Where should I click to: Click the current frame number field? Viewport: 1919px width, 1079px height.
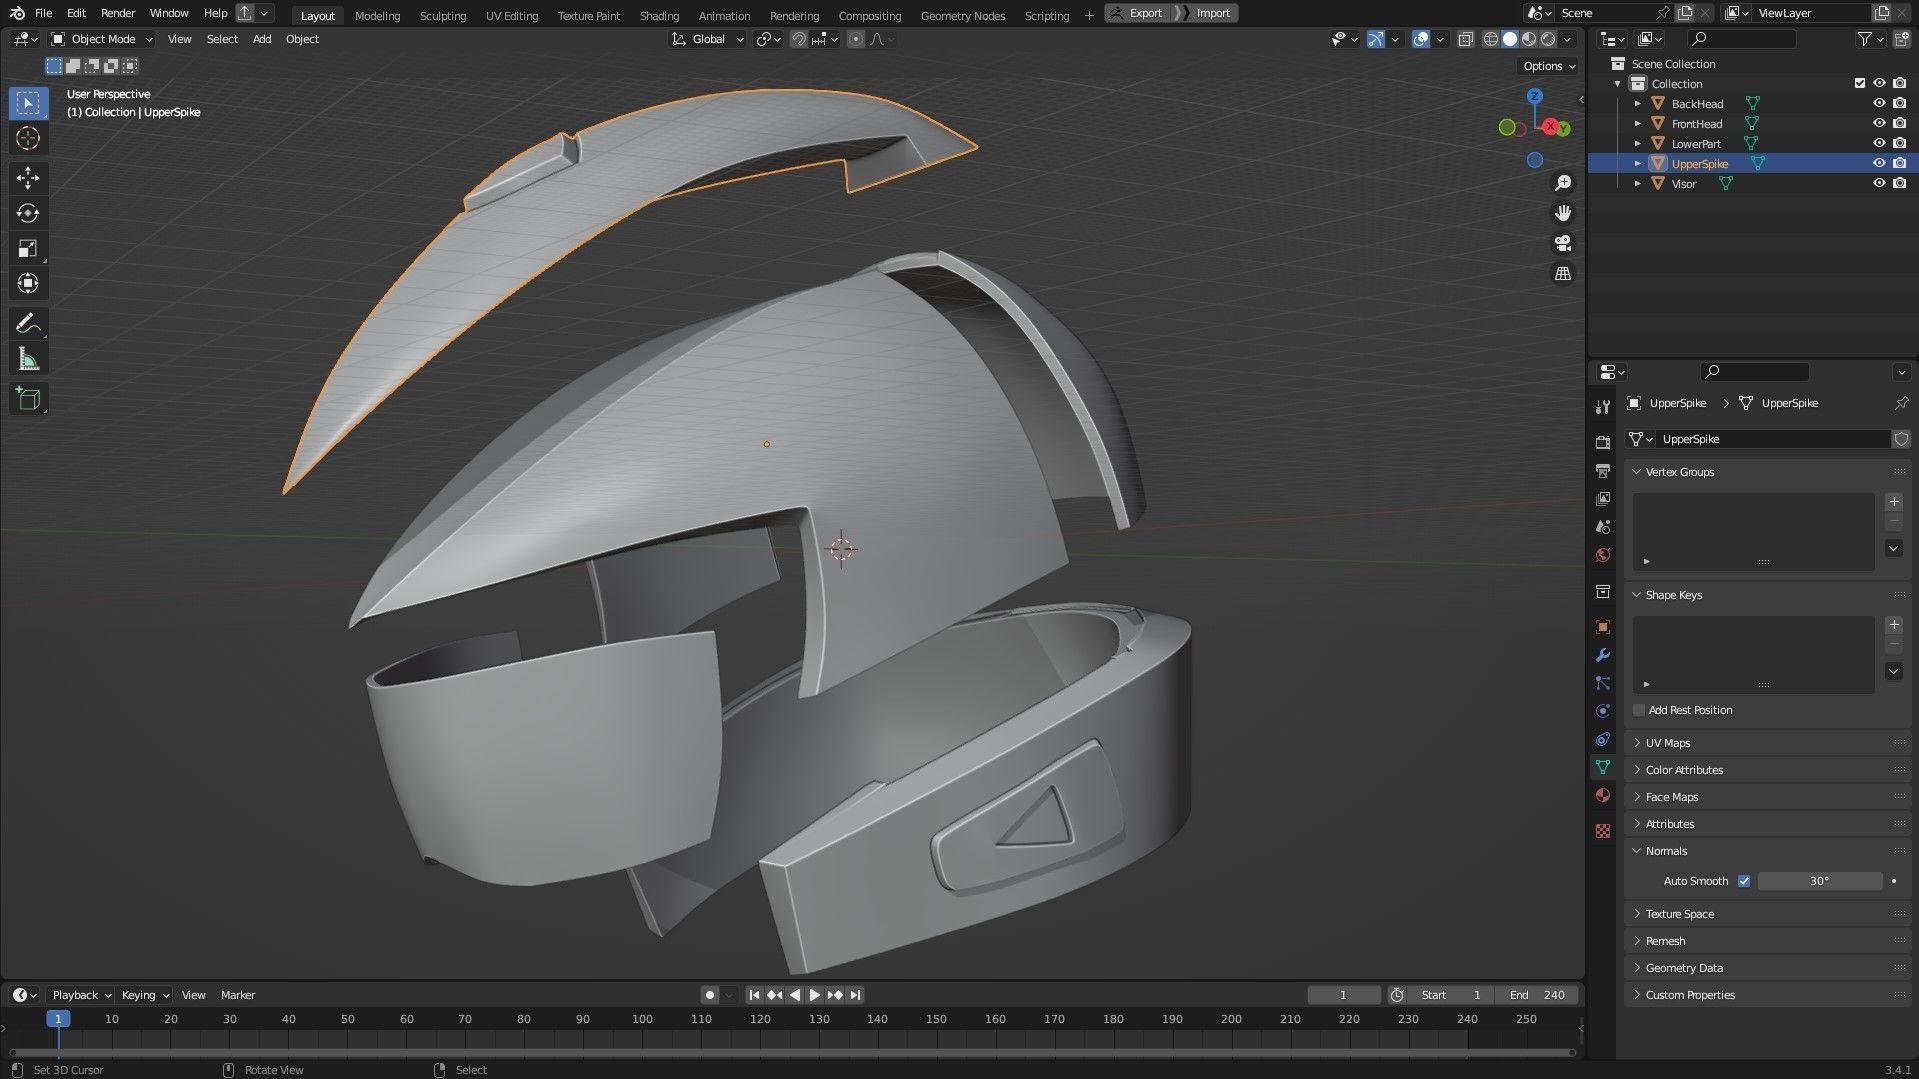[x=1344, y=995]
